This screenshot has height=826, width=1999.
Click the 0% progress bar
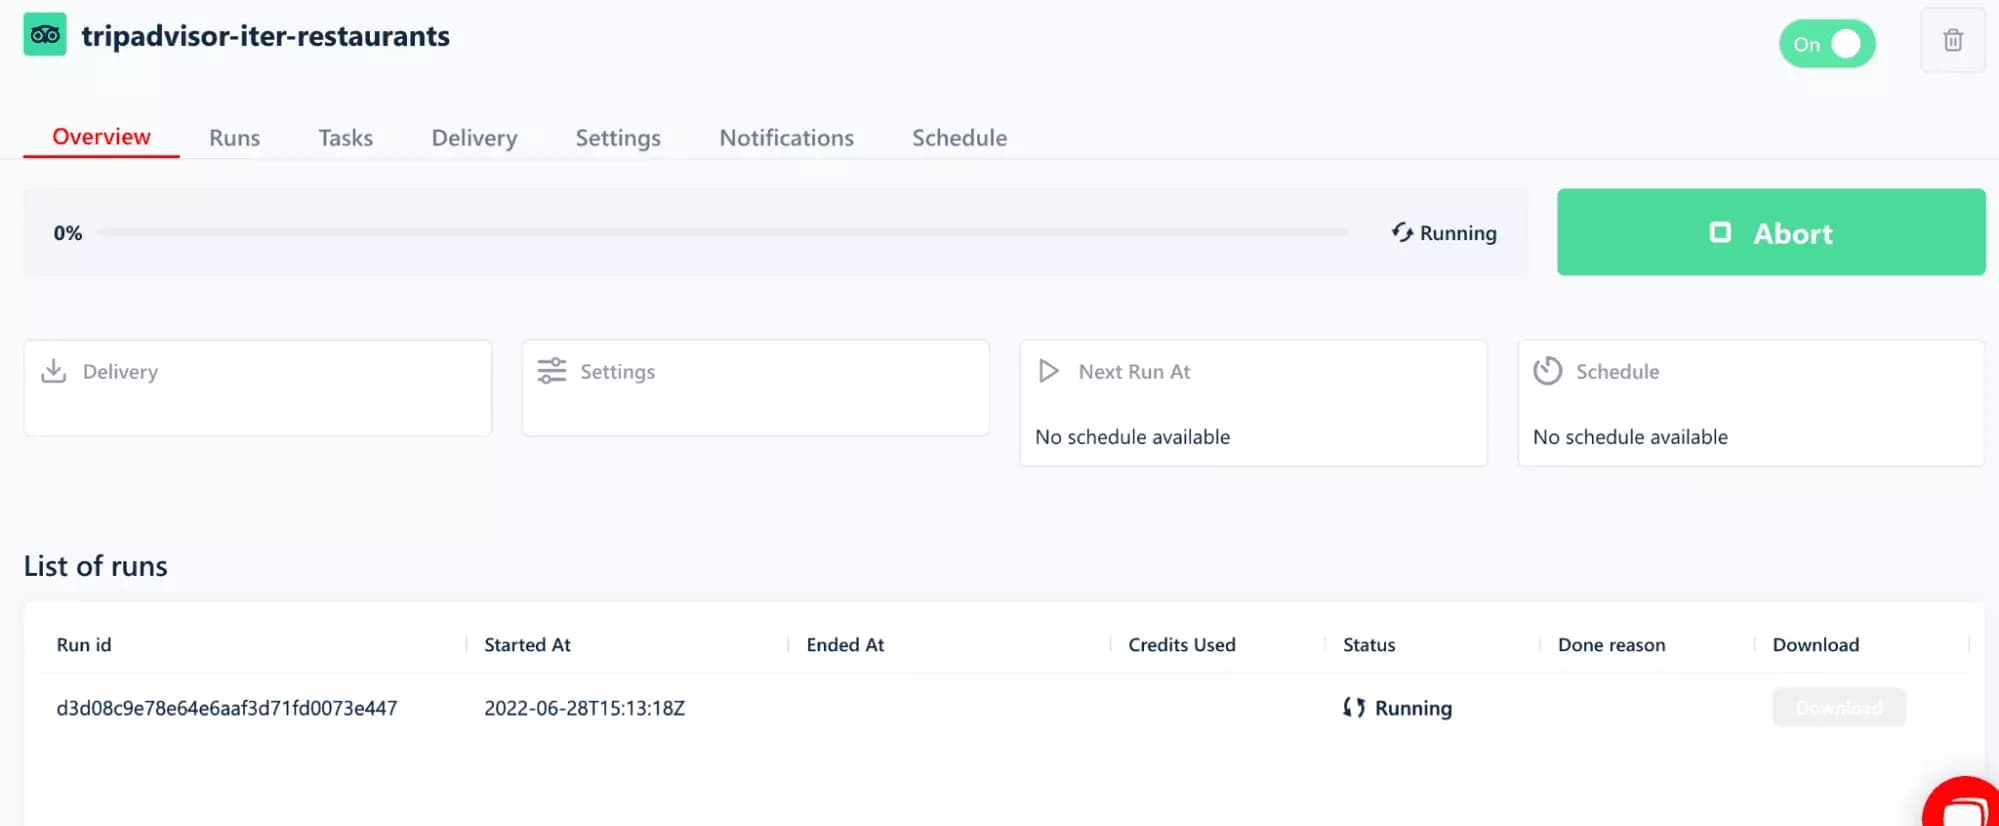(723, 232)
